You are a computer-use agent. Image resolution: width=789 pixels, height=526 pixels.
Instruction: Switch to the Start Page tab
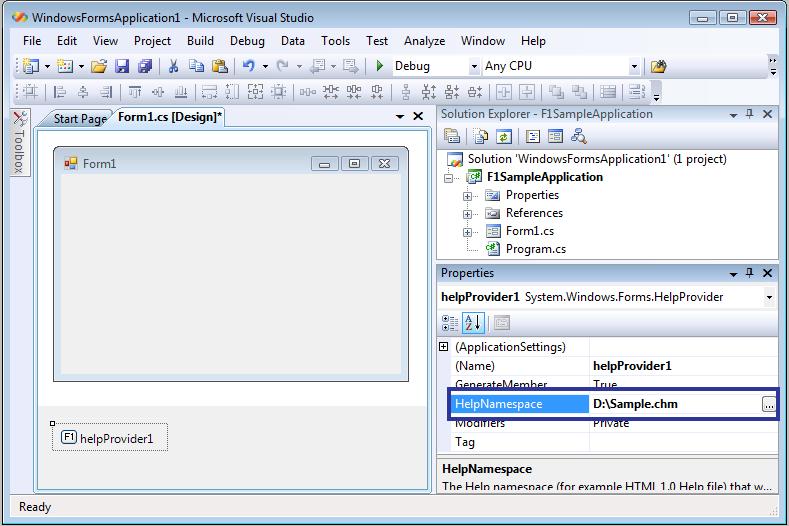click(80, 119)
